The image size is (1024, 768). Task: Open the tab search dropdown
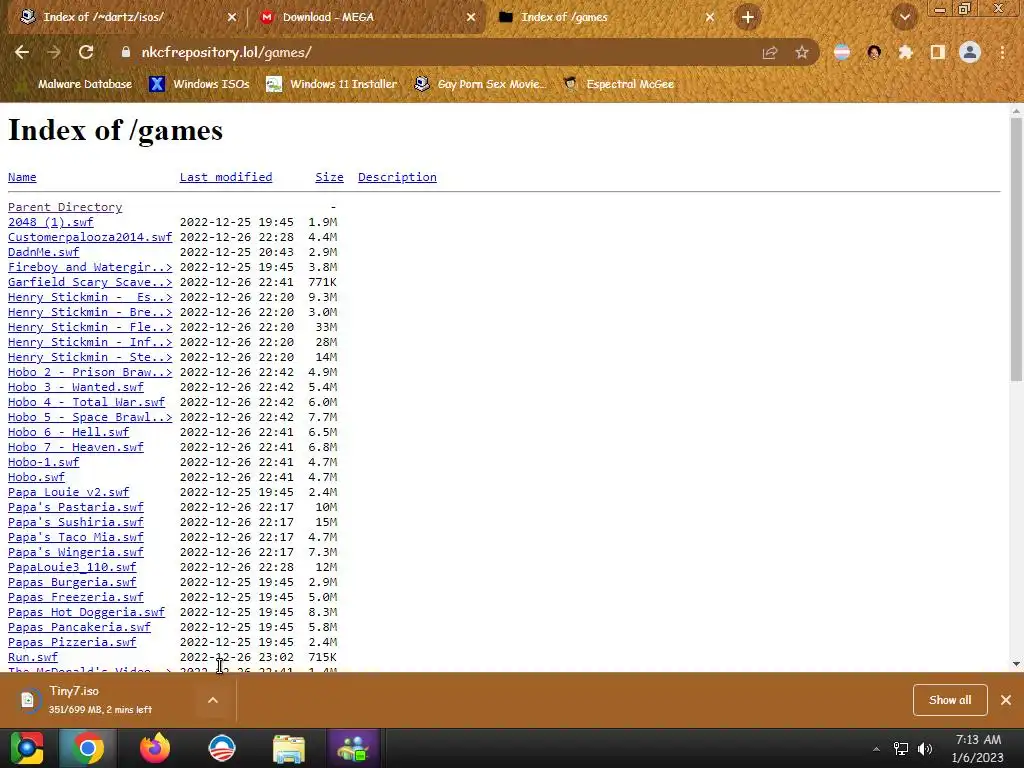pos(904,18)
